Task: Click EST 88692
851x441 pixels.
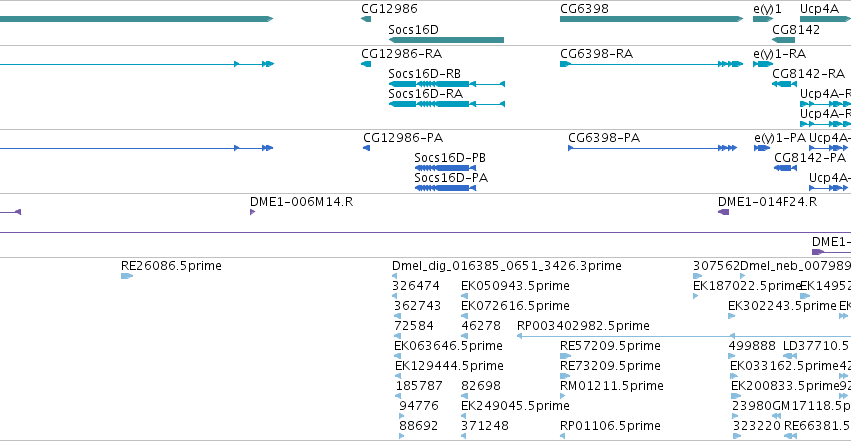Action: [418, 426]
